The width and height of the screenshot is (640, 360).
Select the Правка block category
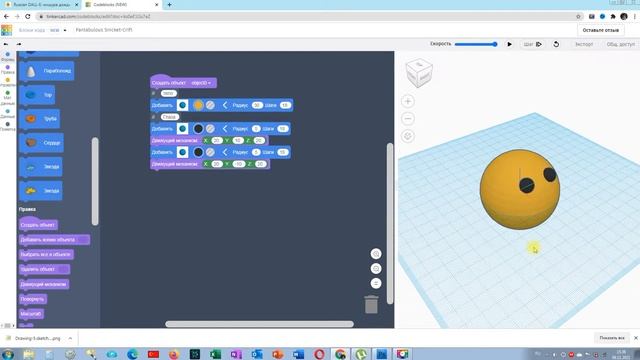(7, 69)
